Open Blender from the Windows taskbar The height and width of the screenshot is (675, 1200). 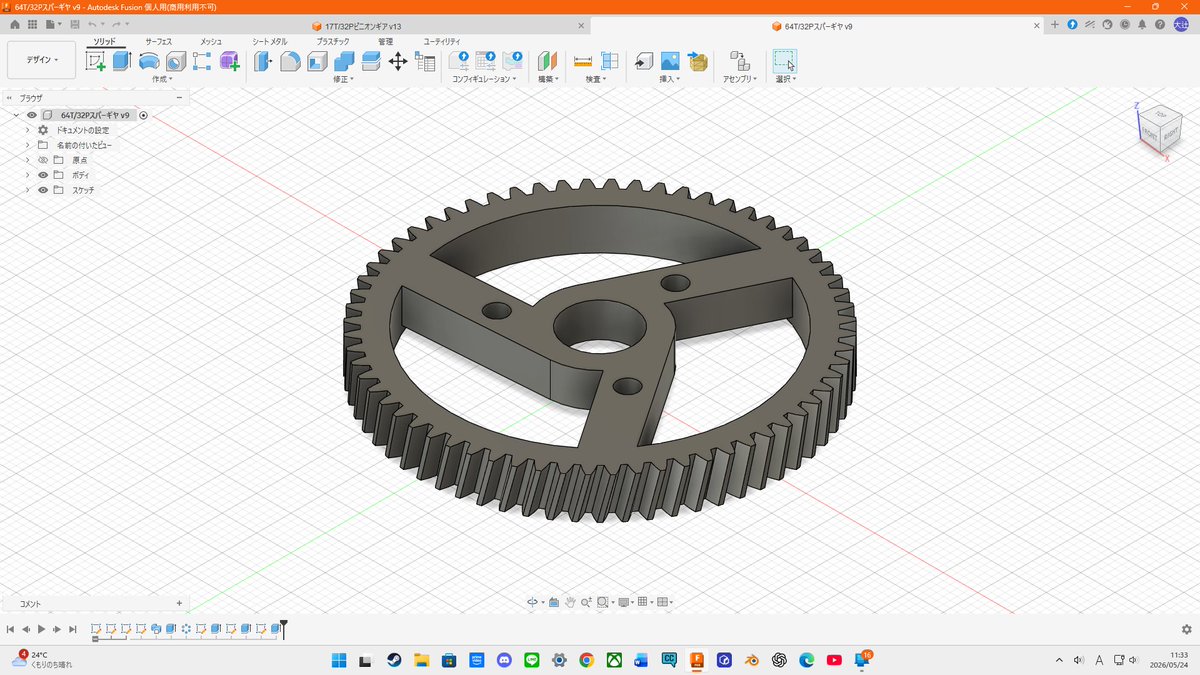pyautogui.click(x=751, y=660)
